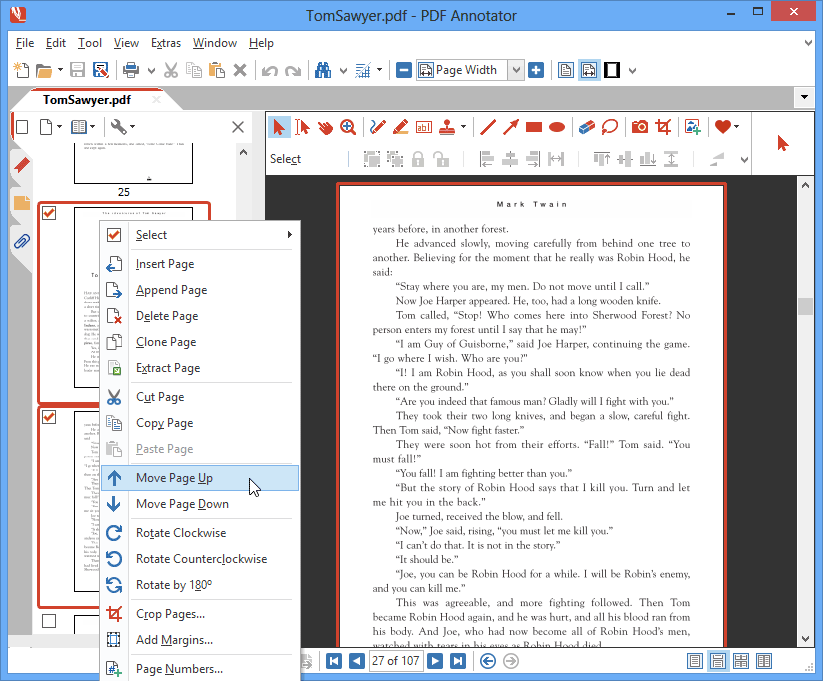The width and height of the screenshot is (823, 681).
Task: Expand the Open file dropdown arrow
Action: tap(60, 70)
